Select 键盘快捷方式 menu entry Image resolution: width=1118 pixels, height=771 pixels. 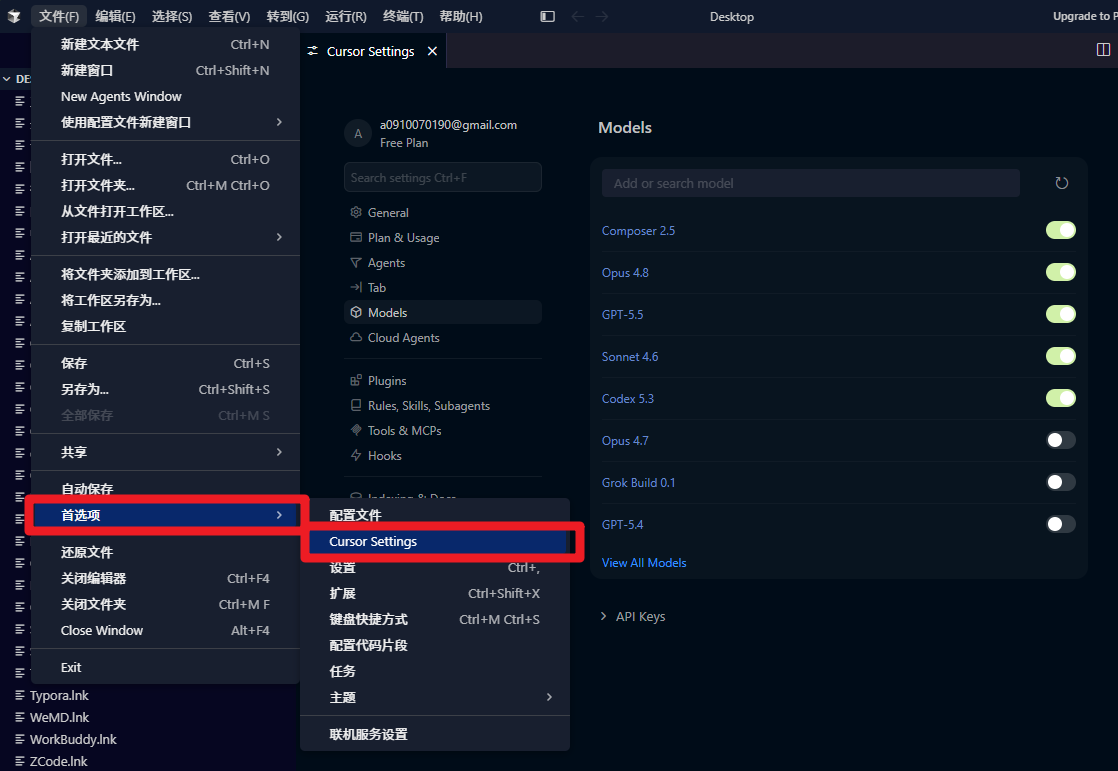click(x=434, y=619)
